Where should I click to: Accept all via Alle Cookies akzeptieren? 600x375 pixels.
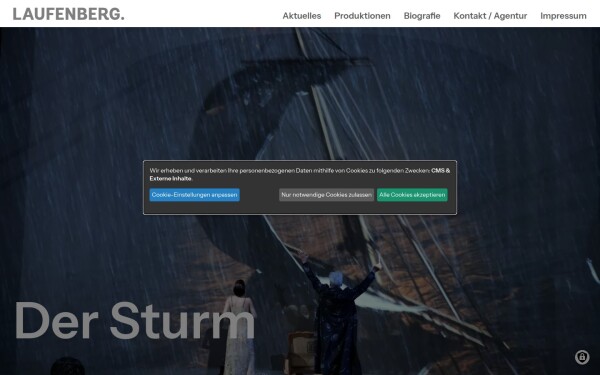point(412,195)
